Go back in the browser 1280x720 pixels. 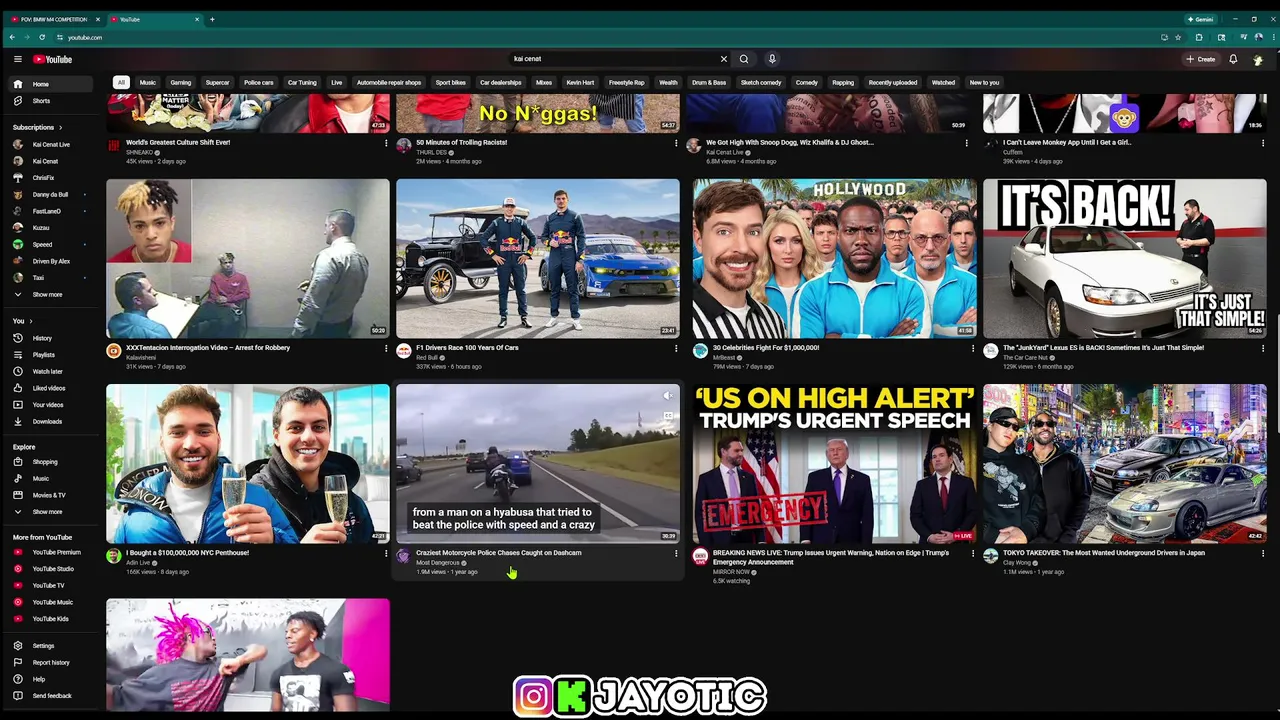coord(12,37)
